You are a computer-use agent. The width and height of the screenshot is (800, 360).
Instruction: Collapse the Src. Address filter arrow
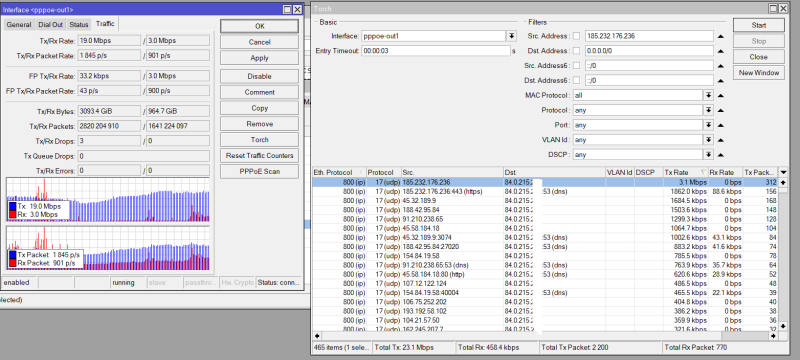coord(721,36)
